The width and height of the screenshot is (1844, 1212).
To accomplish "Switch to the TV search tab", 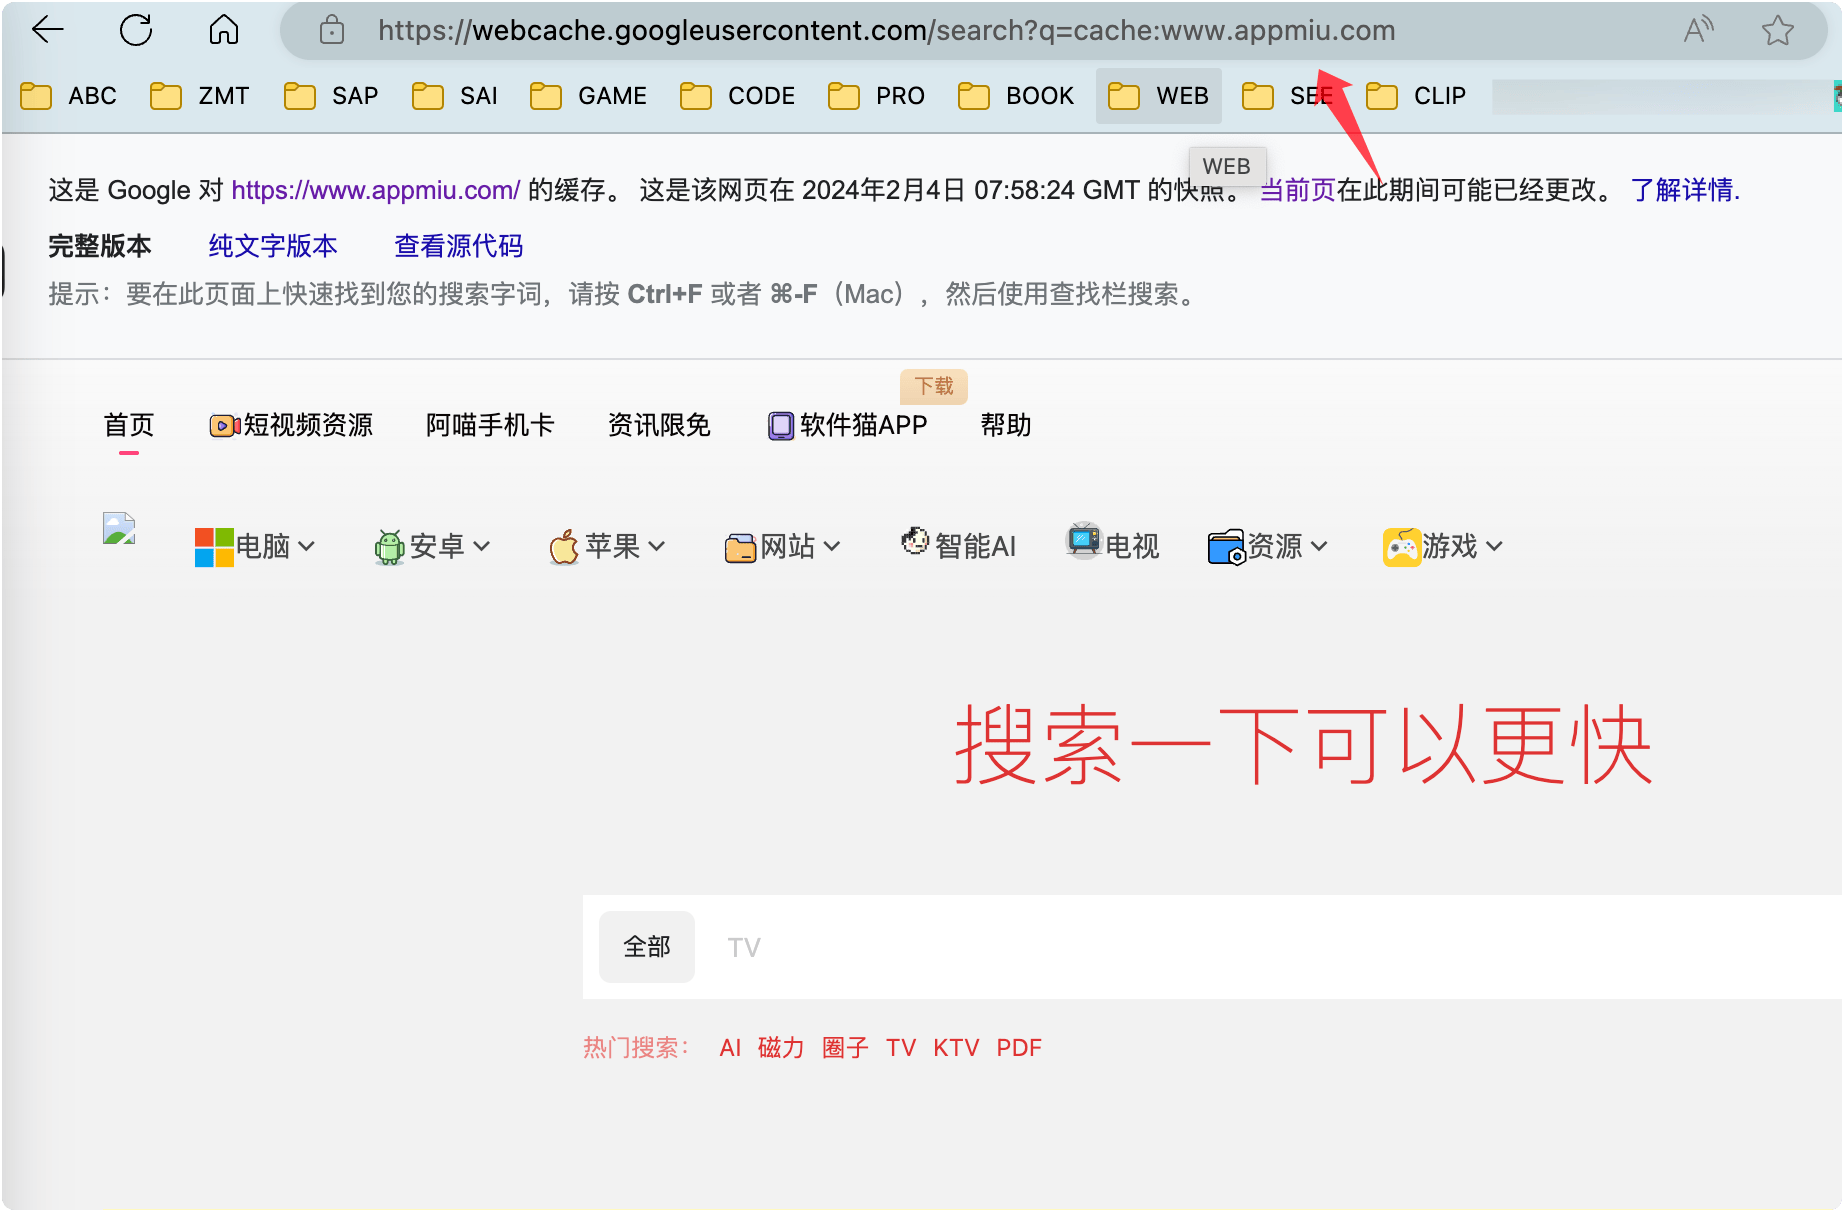I will click(743, 946).
